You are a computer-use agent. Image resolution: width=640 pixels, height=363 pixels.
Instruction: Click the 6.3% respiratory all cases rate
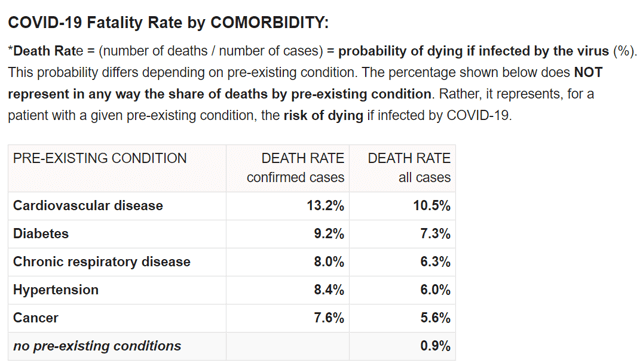point(436,262)
